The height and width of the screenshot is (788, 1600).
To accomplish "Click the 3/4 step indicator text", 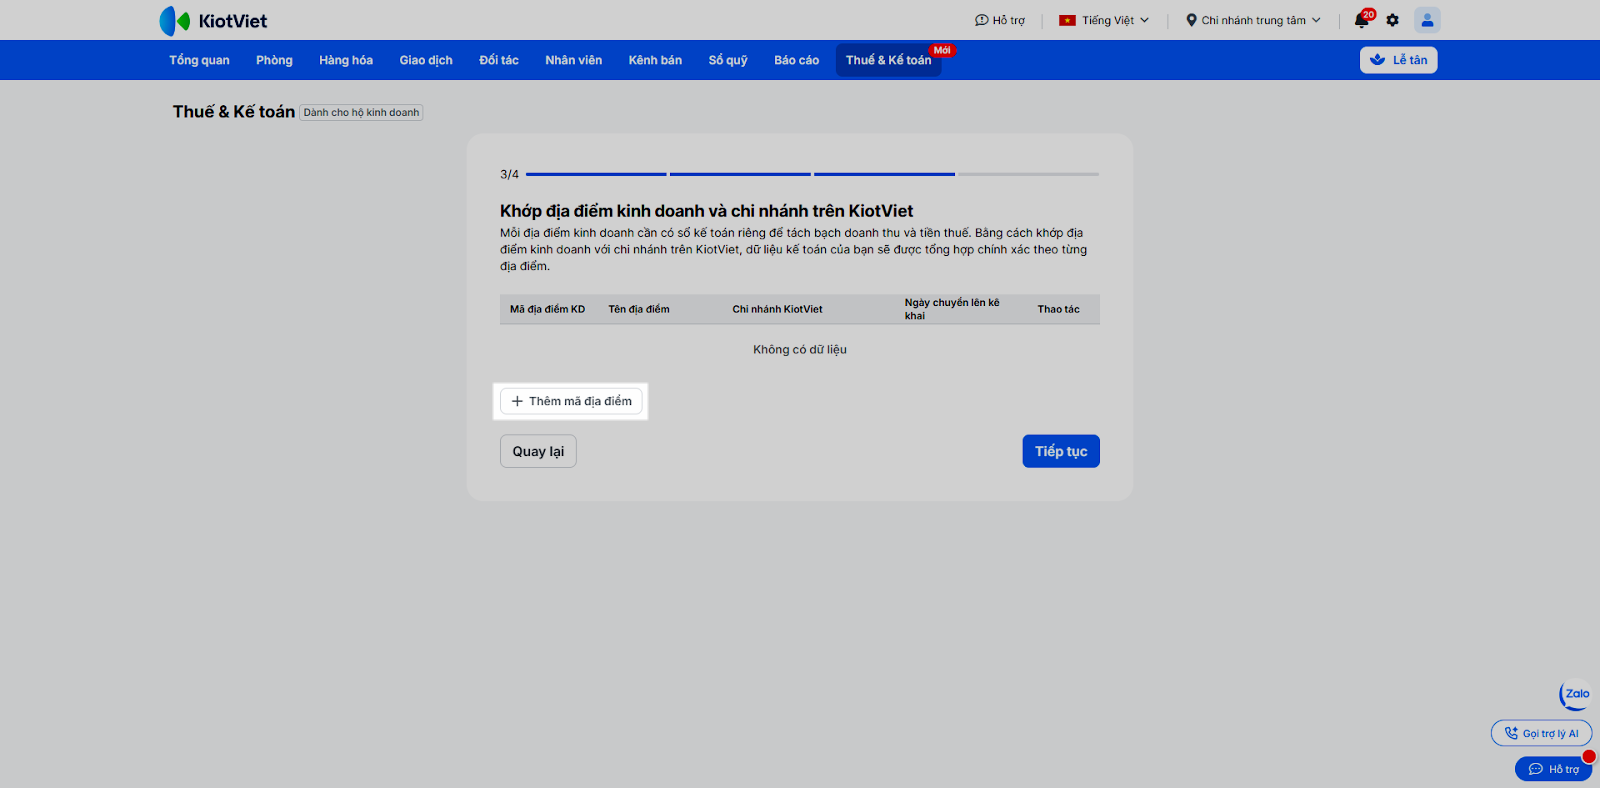I will [x=509, y=174].
